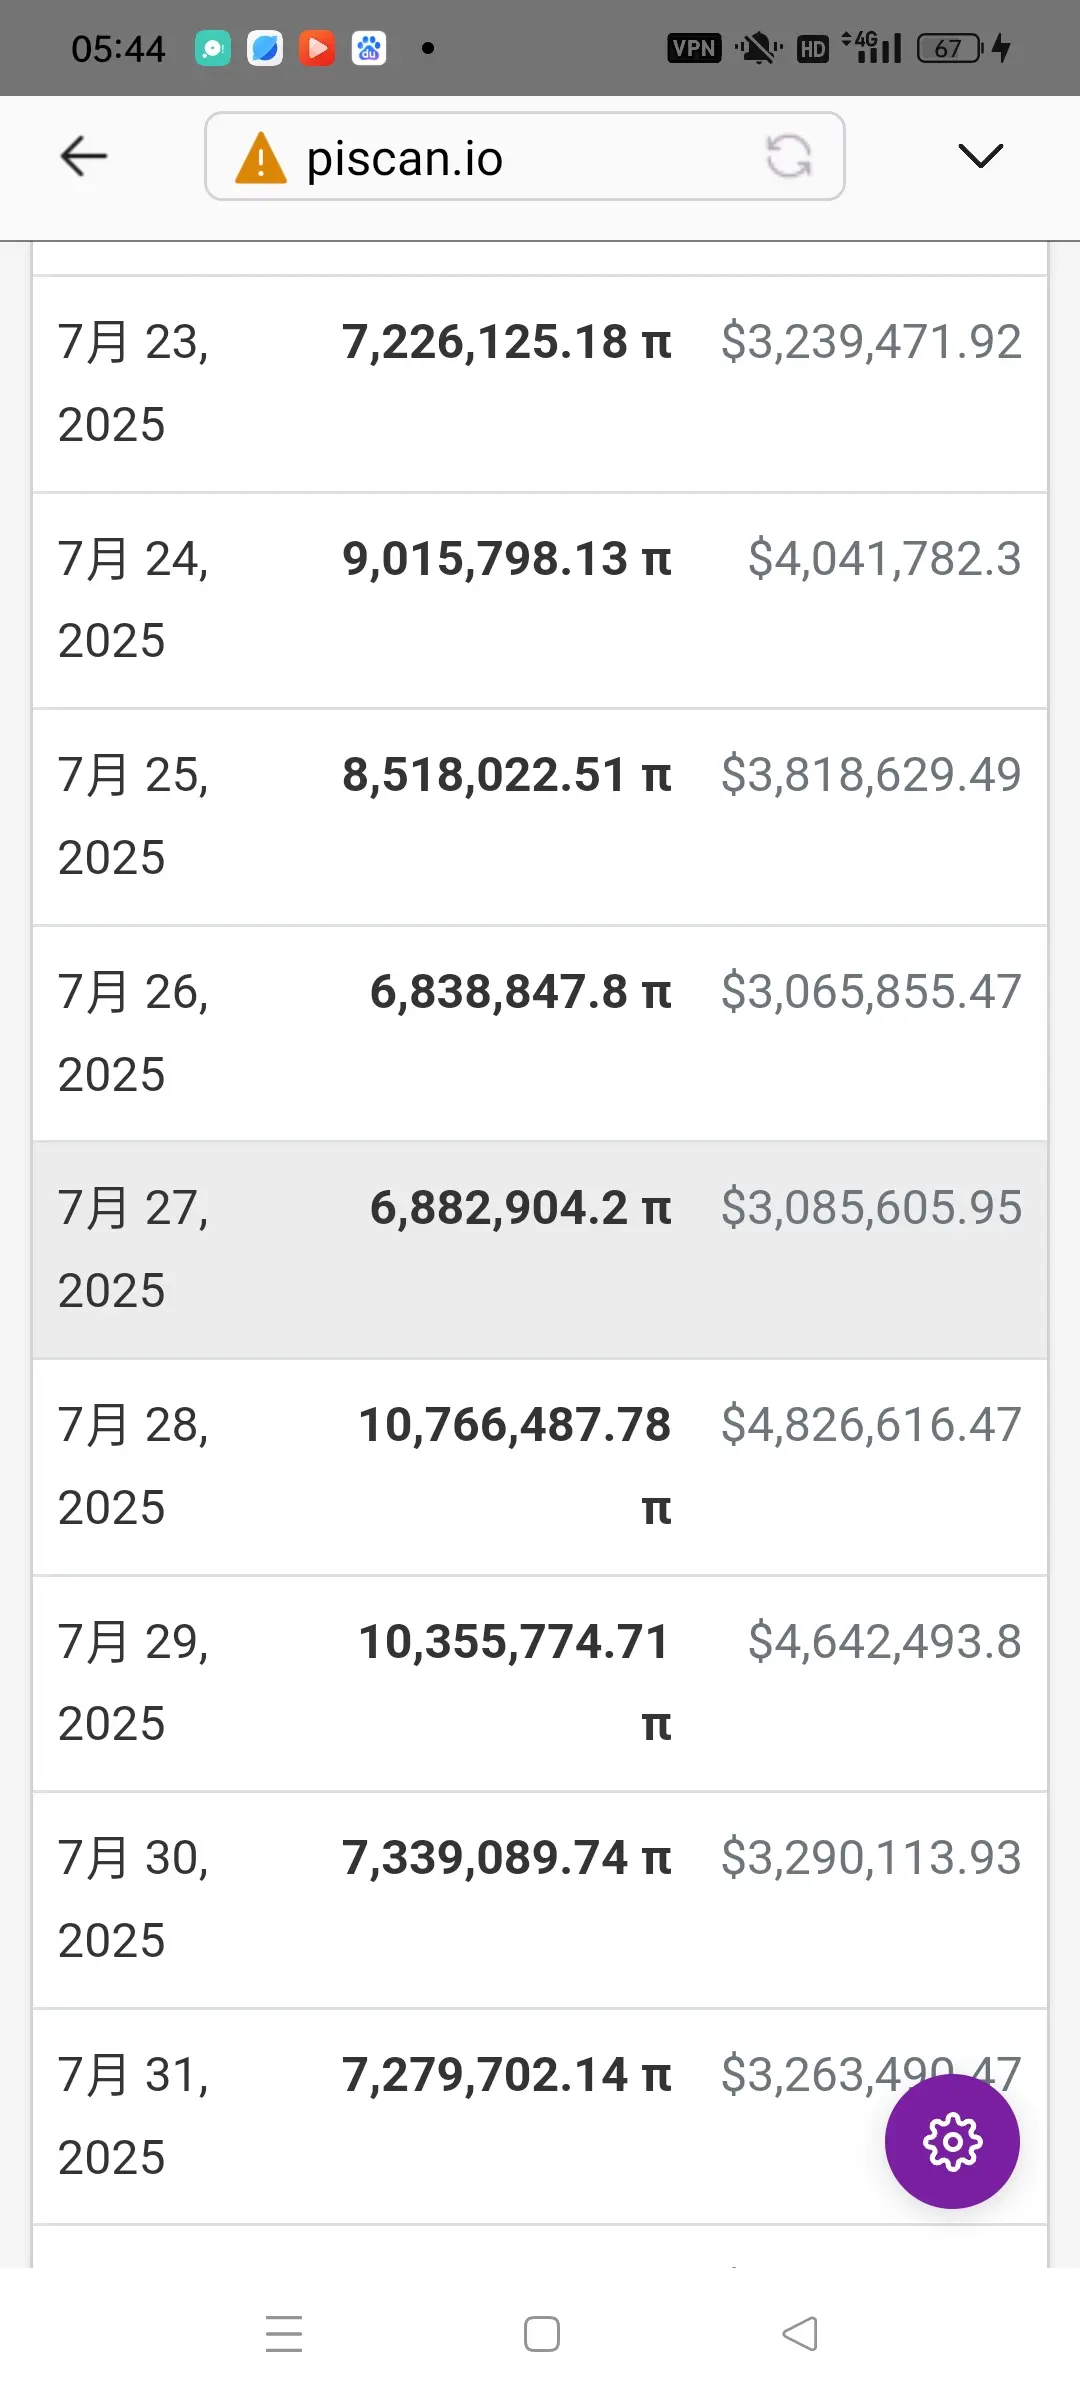Tap the back arrow icon
Screen dimensions: 1080x2400
tap(84, 157)
